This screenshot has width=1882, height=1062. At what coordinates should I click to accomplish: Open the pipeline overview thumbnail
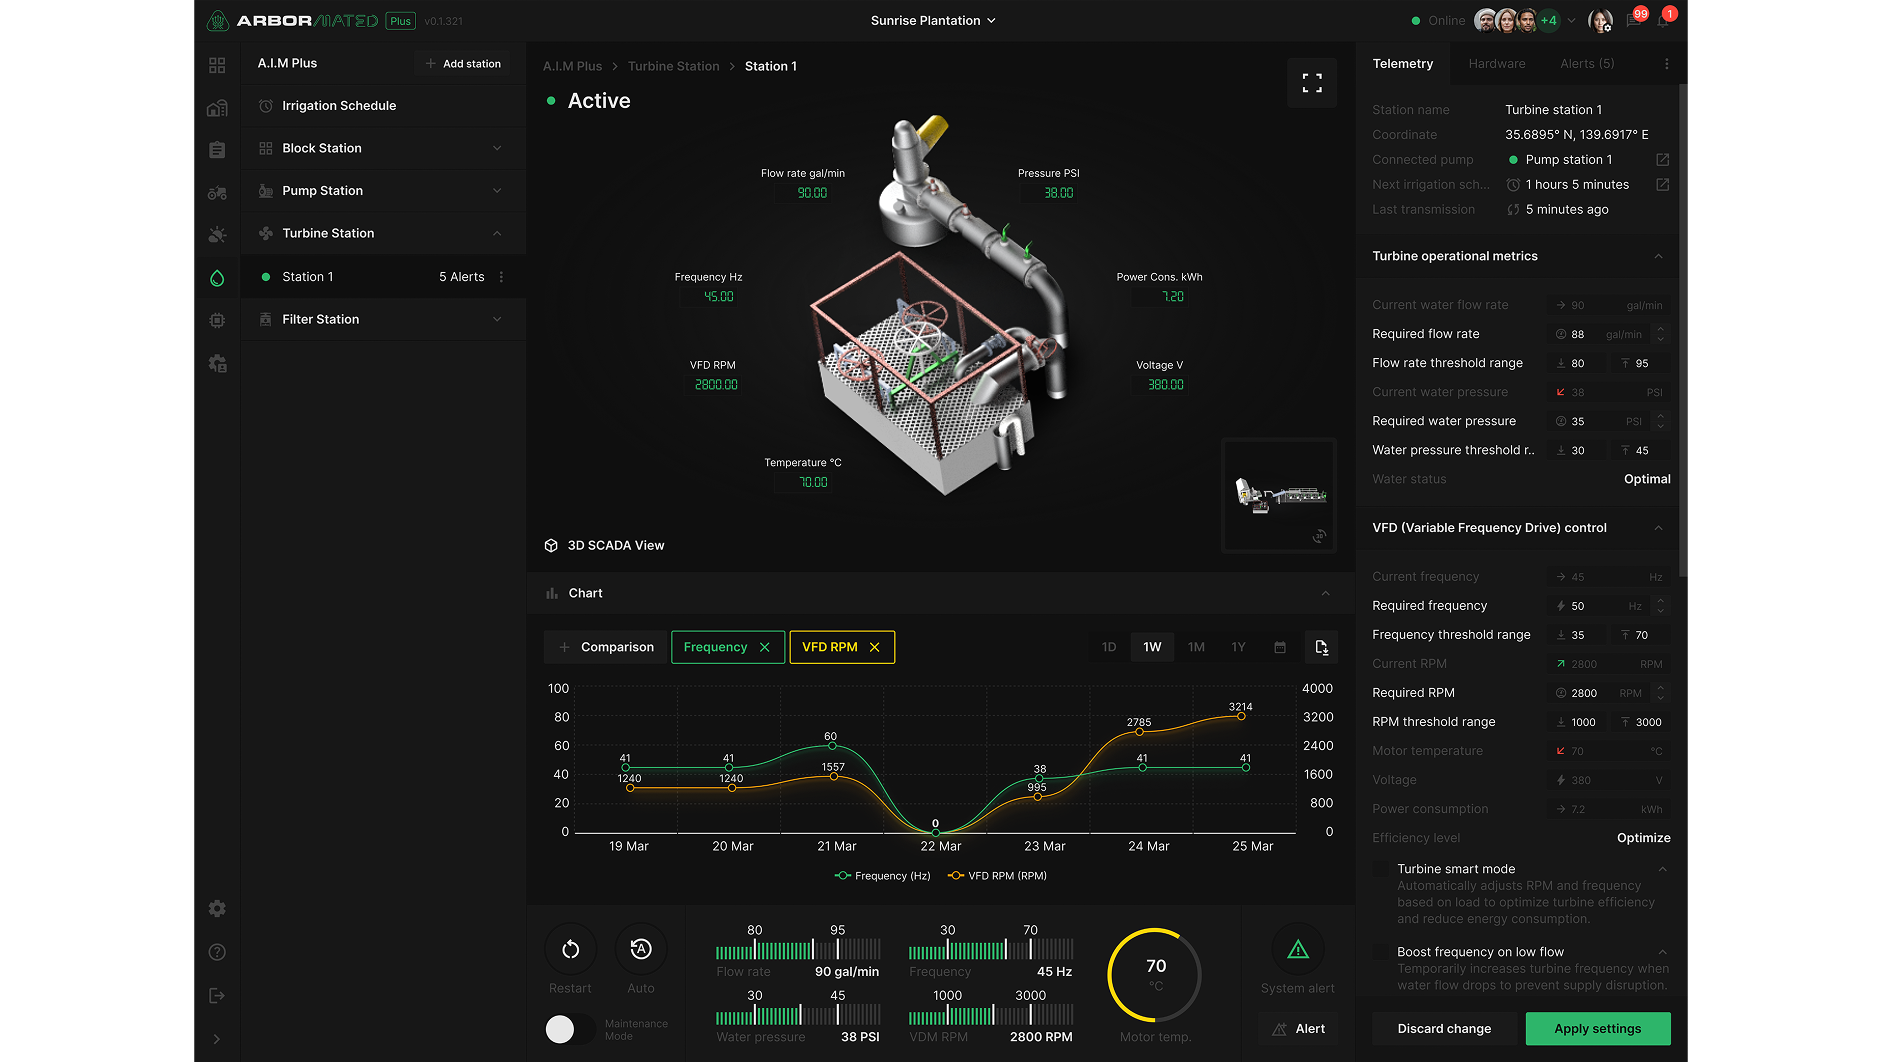[1279, 495]
